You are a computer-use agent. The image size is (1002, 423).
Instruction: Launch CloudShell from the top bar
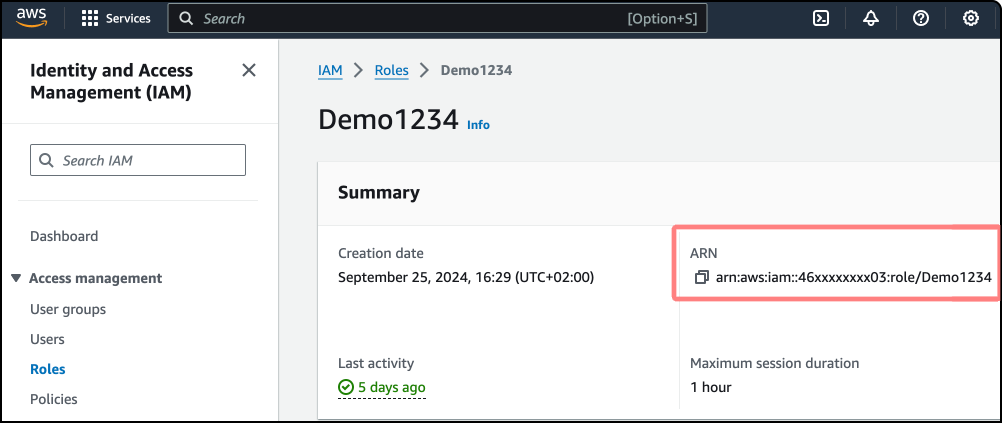pyautogui.click(x=821, y=18)
